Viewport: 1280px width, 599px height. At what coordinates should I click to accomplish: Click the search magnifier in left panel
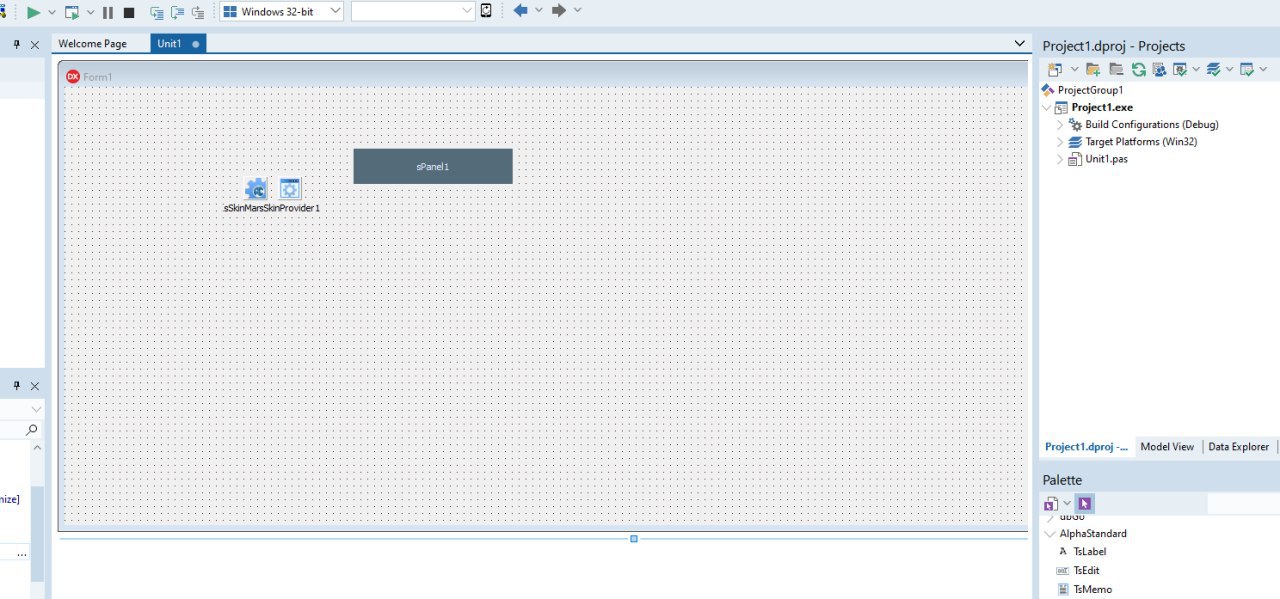coord(32,430)
